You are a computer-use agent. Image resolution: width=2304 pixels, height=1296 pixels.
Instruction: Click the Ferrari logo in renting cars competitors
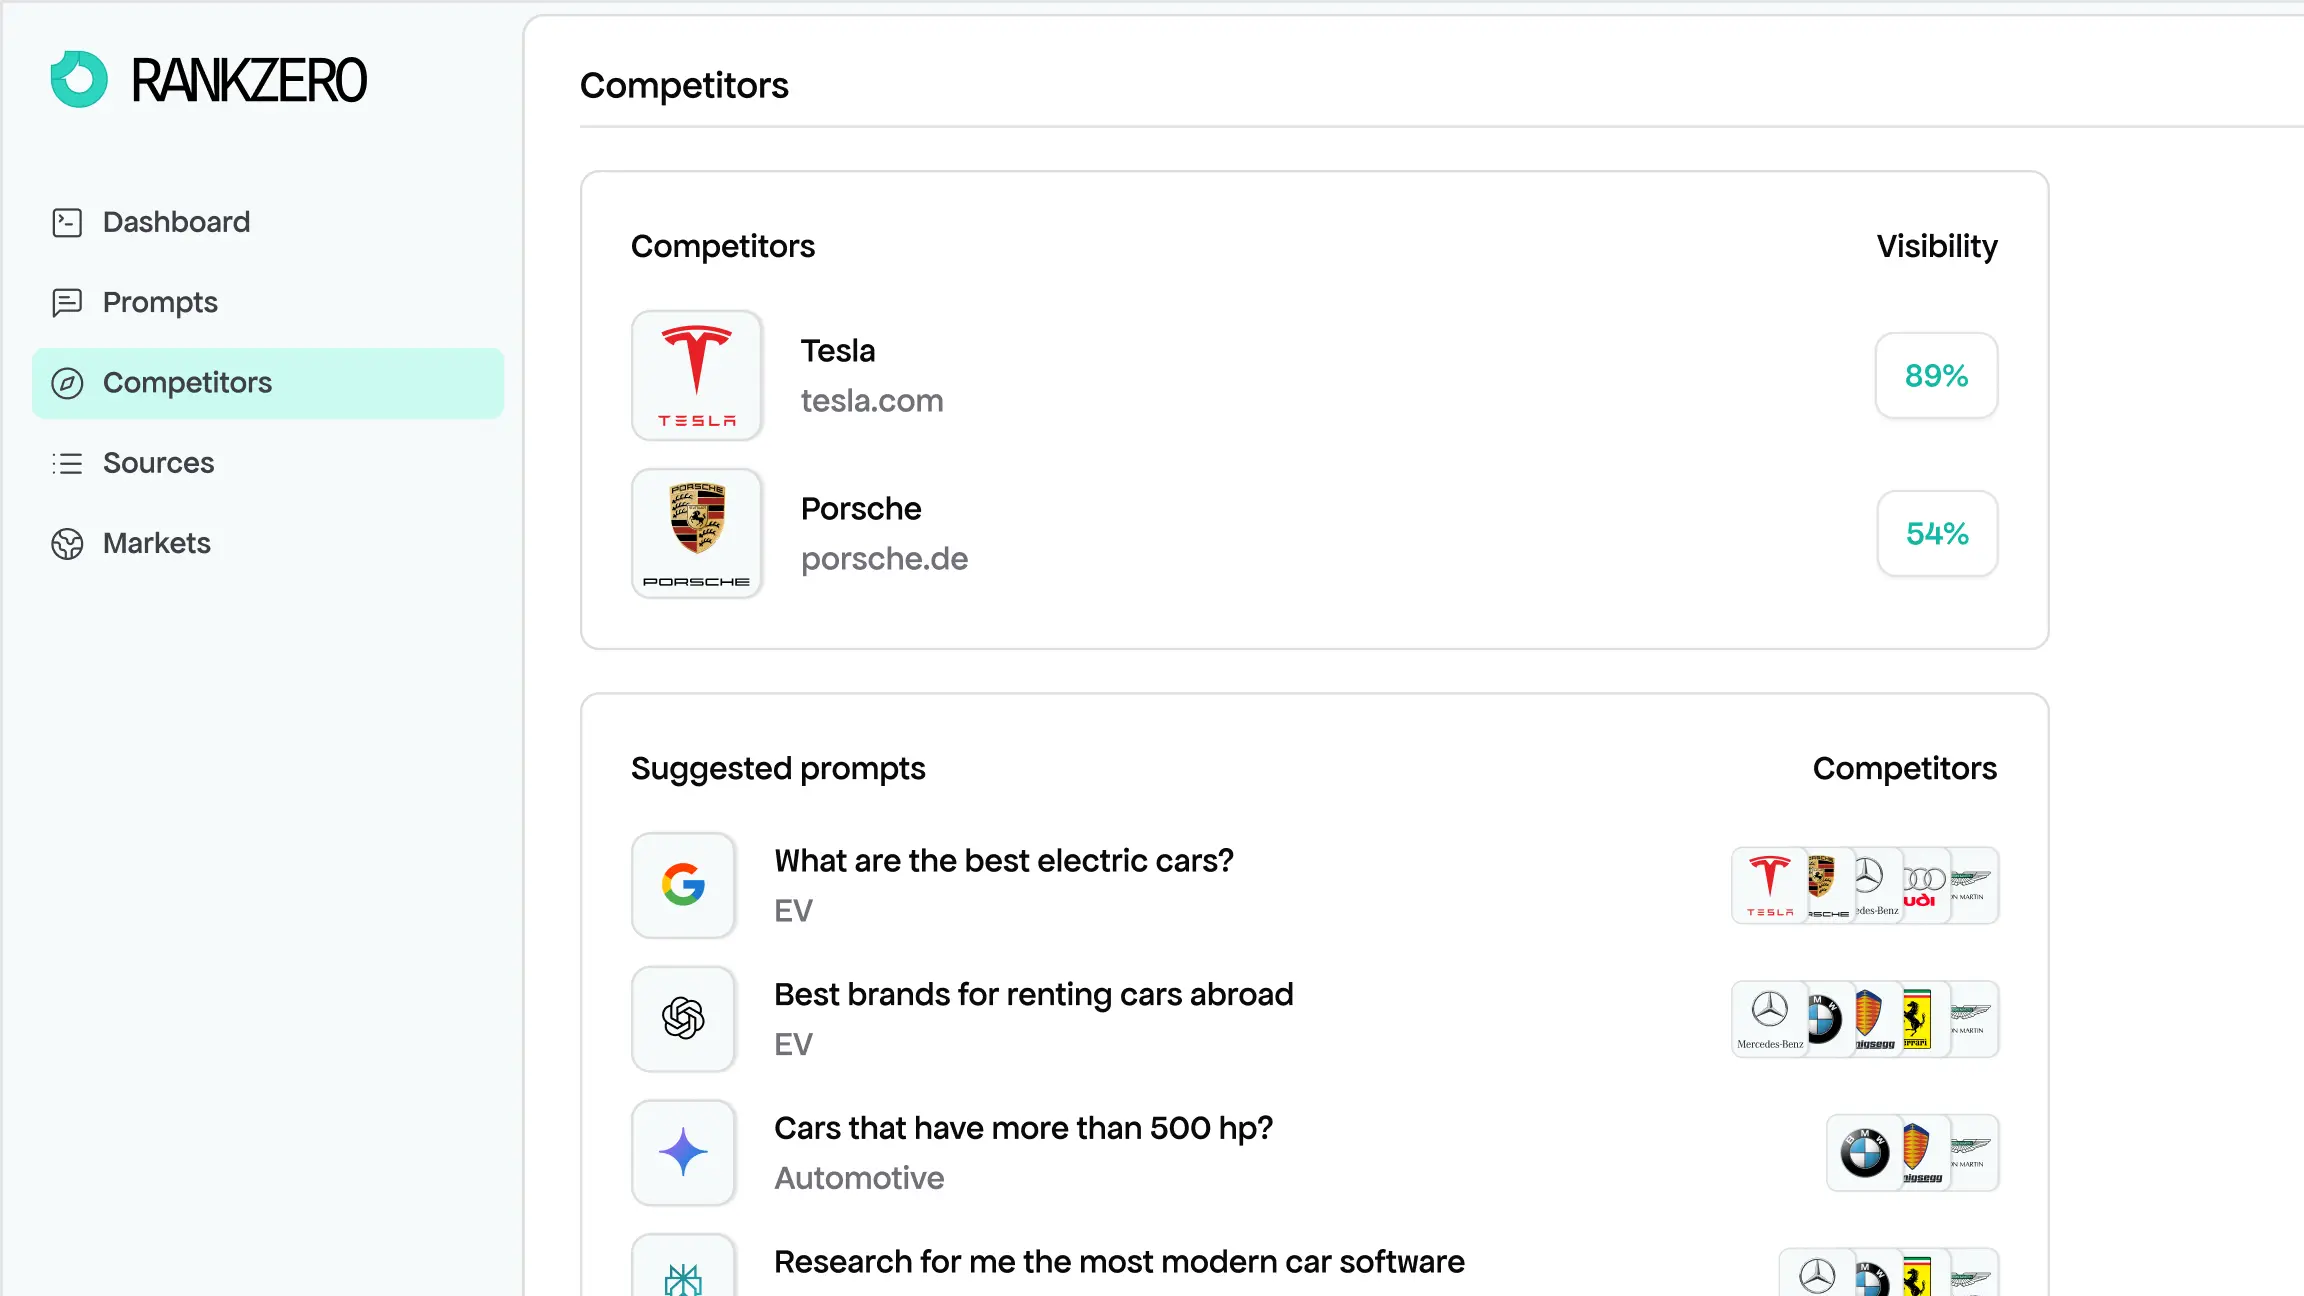point(1918,1019)
